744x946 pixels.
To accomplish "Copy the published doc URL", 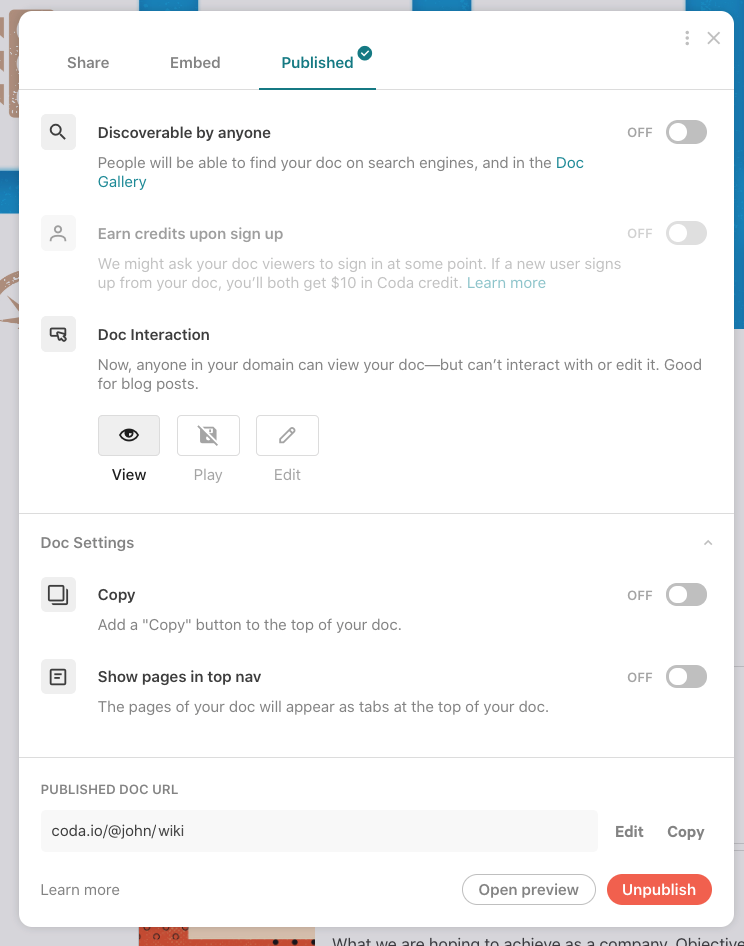I will (686, 831).
